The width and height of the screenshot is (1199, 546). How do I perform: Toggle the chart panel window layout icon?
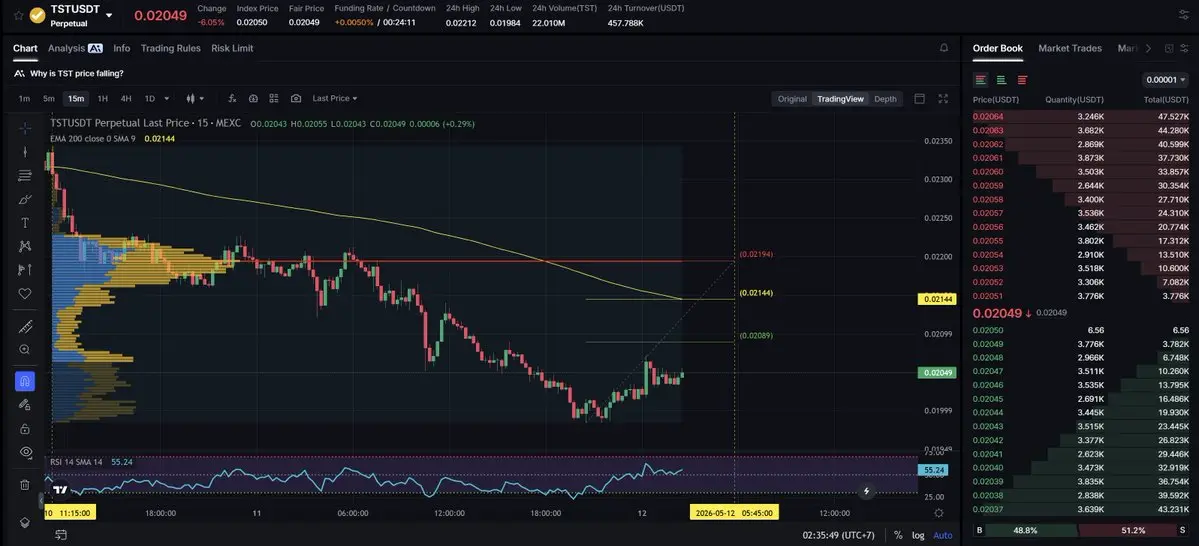[x=920, y=99]
